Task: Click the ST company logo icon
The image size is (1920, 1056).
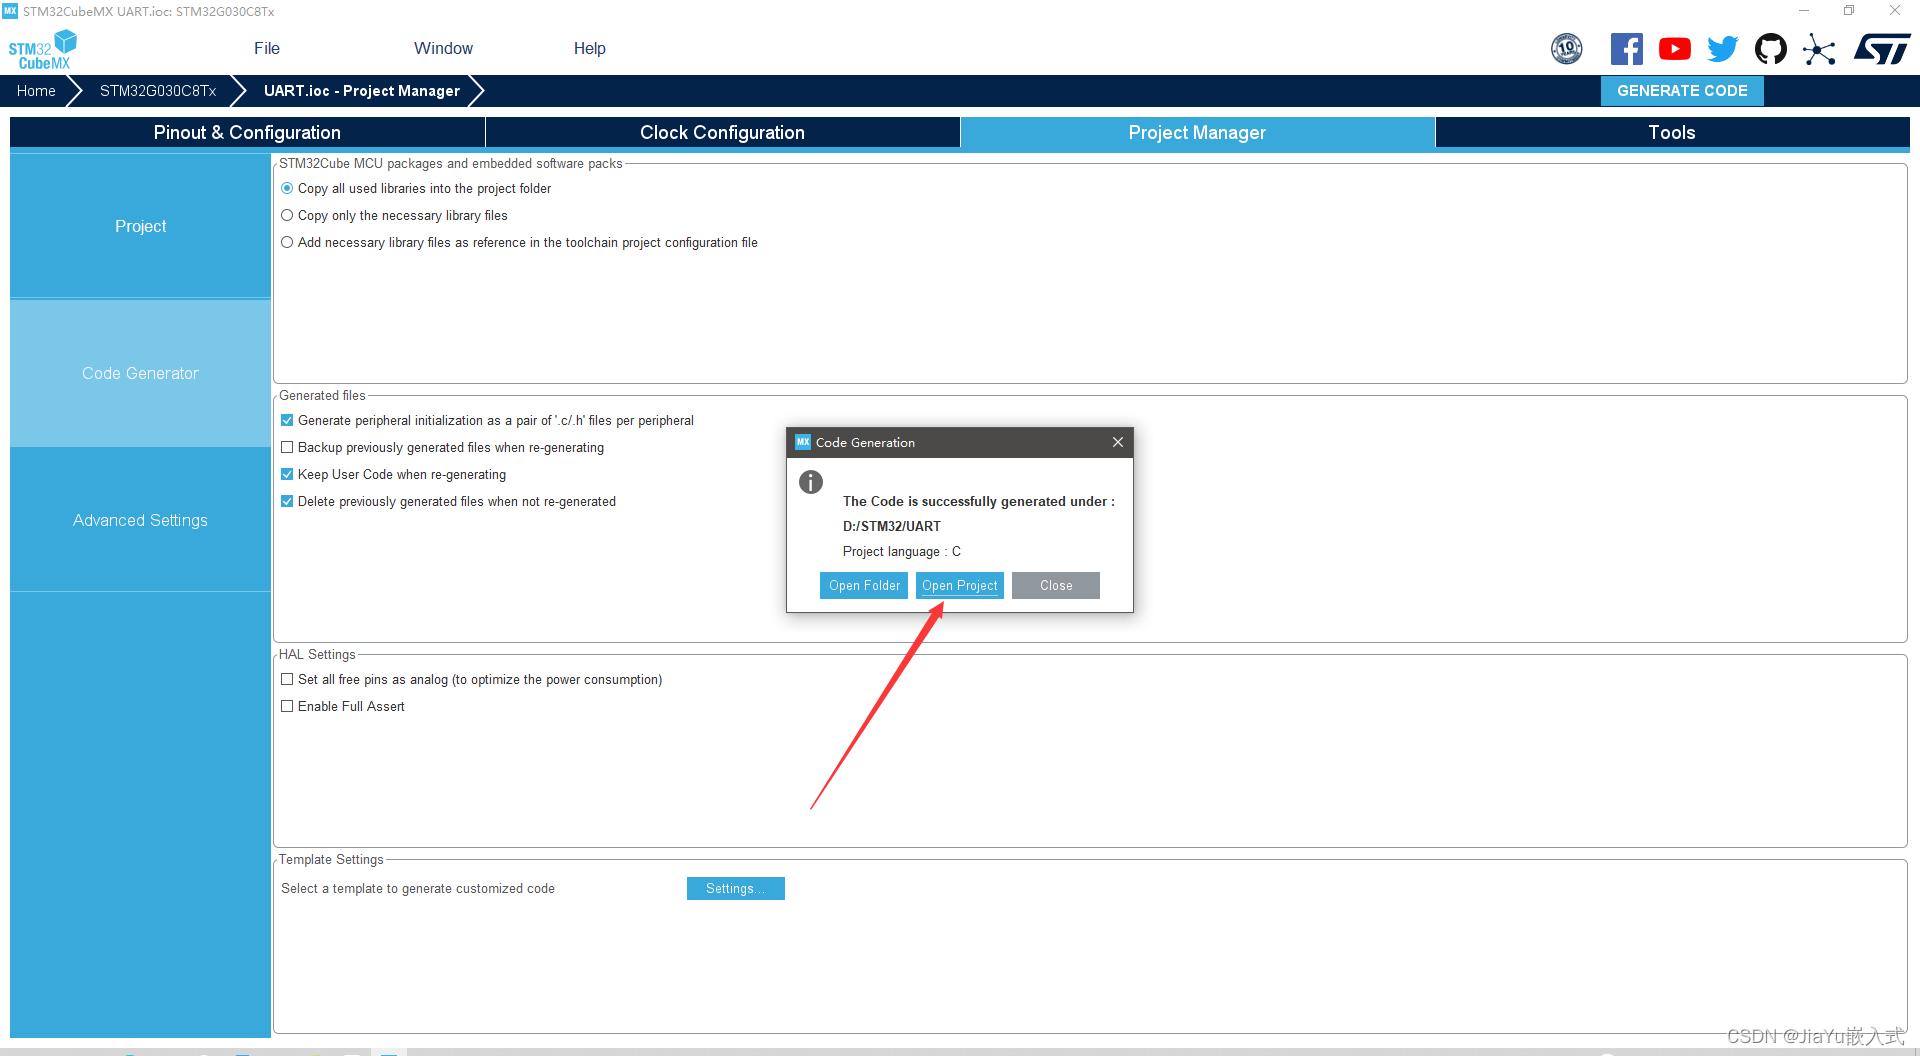Action: (x=1882, y=49)
